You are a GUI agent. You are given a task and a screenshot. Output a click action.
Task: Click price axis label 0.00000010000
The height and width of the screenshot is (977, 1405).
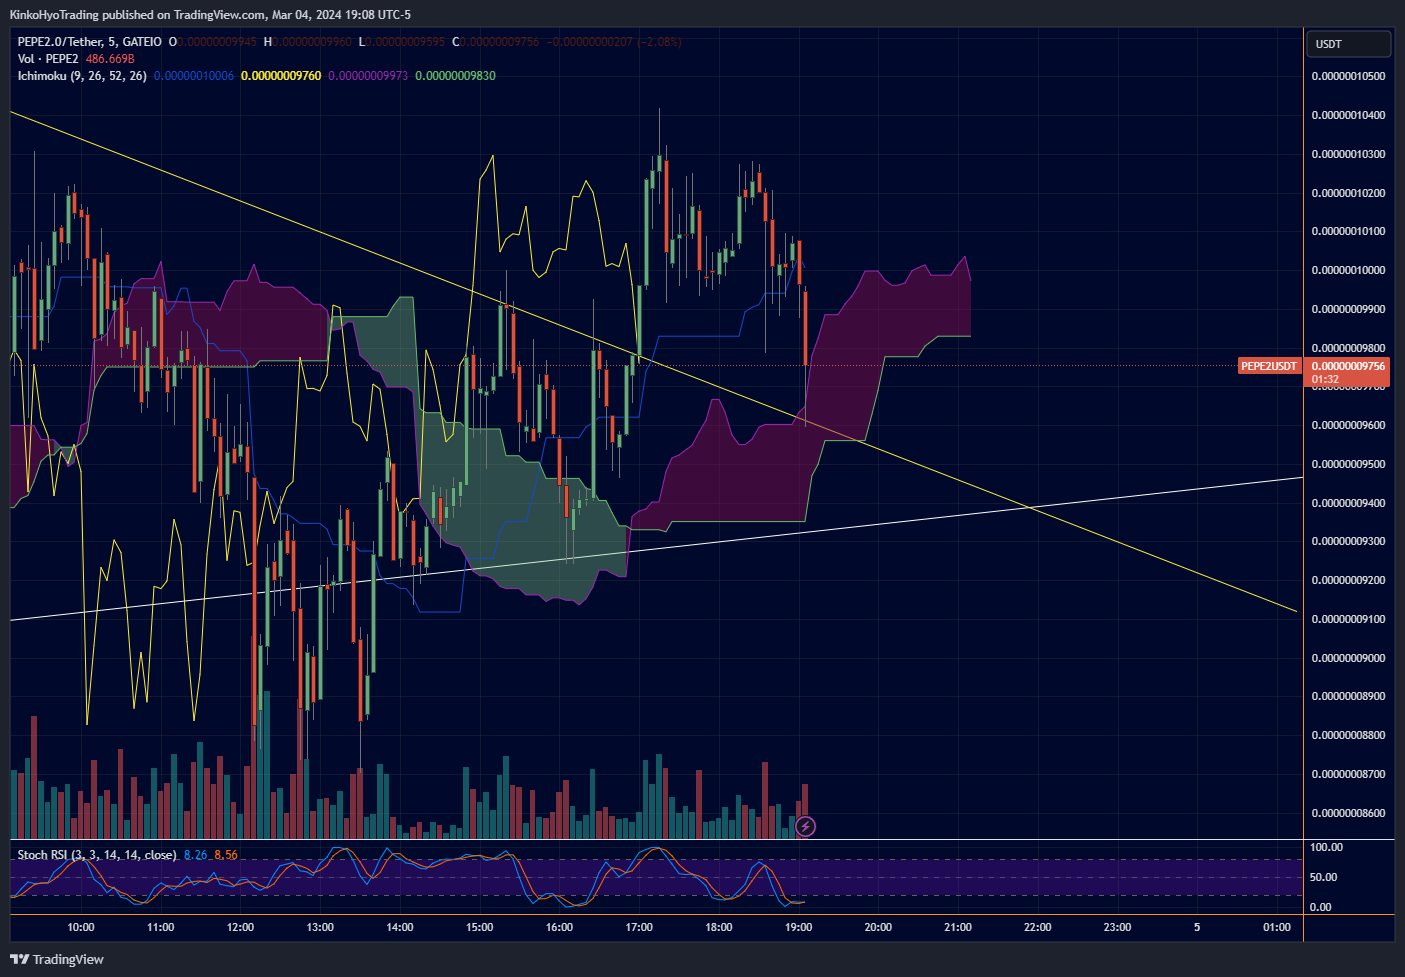pyautogui.click(x=1348, y=270)
